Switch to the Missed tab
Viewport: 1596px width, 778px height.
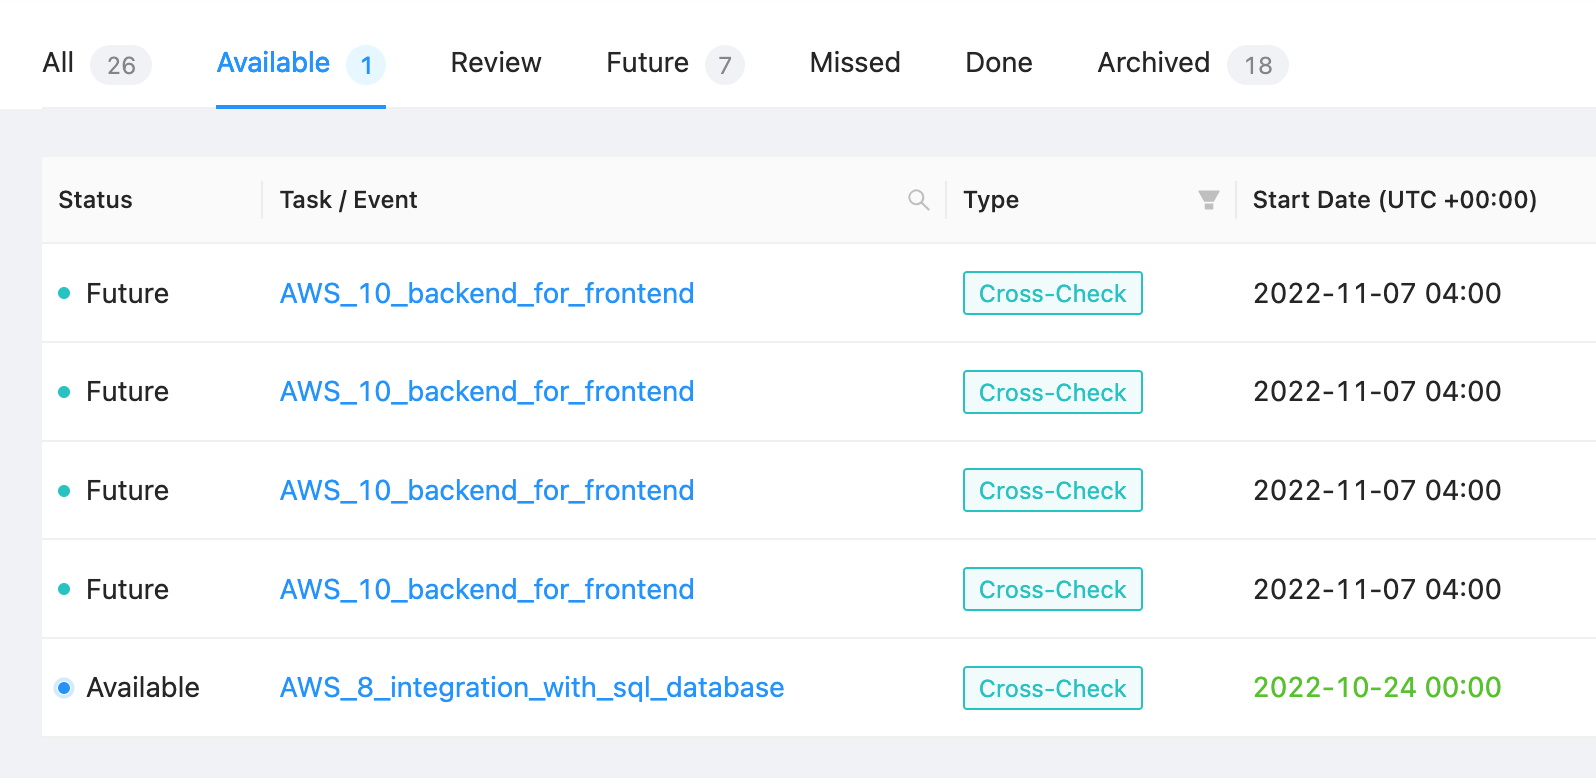click(x=854, y=62)
